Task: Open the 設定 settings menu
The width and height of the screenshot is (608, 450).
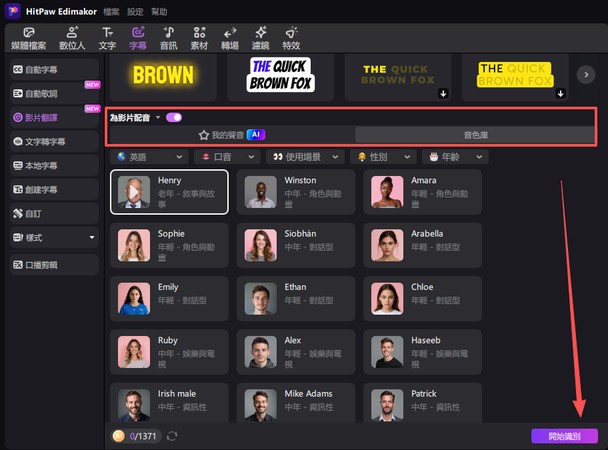Action: (135, 12)
